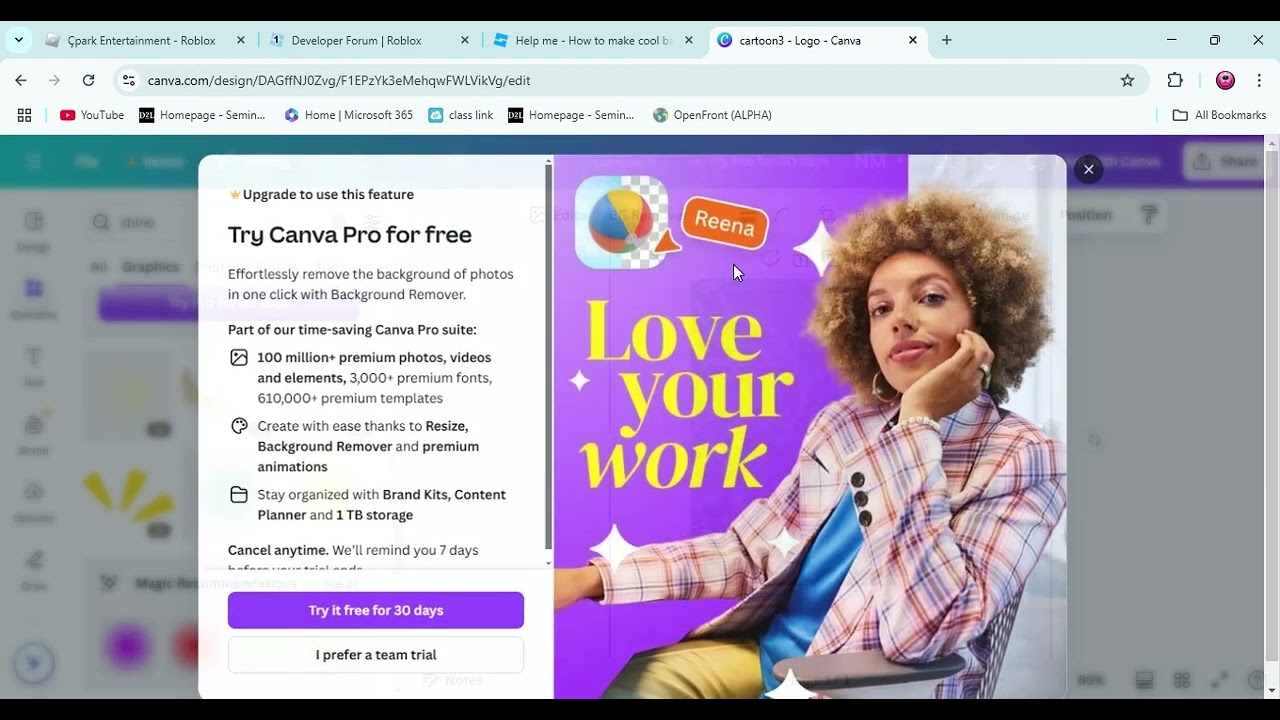Open the OpenFront (ALPHA) bookmark

click(712, 115)
